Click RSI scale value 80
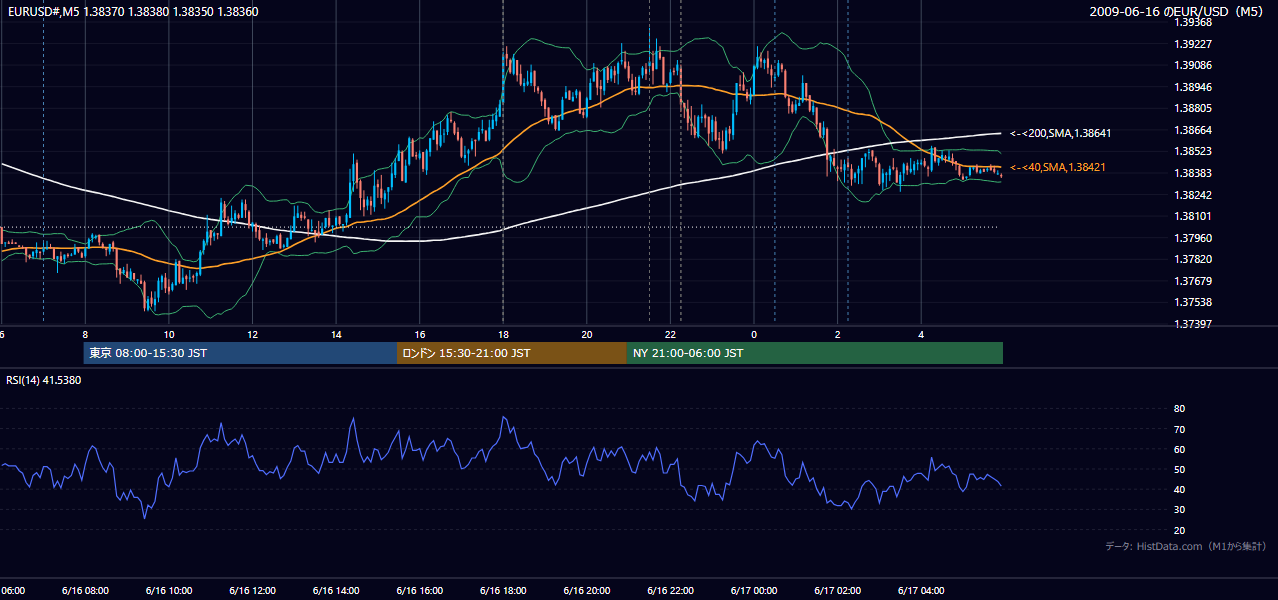Viewport: 1278px width, 600px height. point(1179,409)
